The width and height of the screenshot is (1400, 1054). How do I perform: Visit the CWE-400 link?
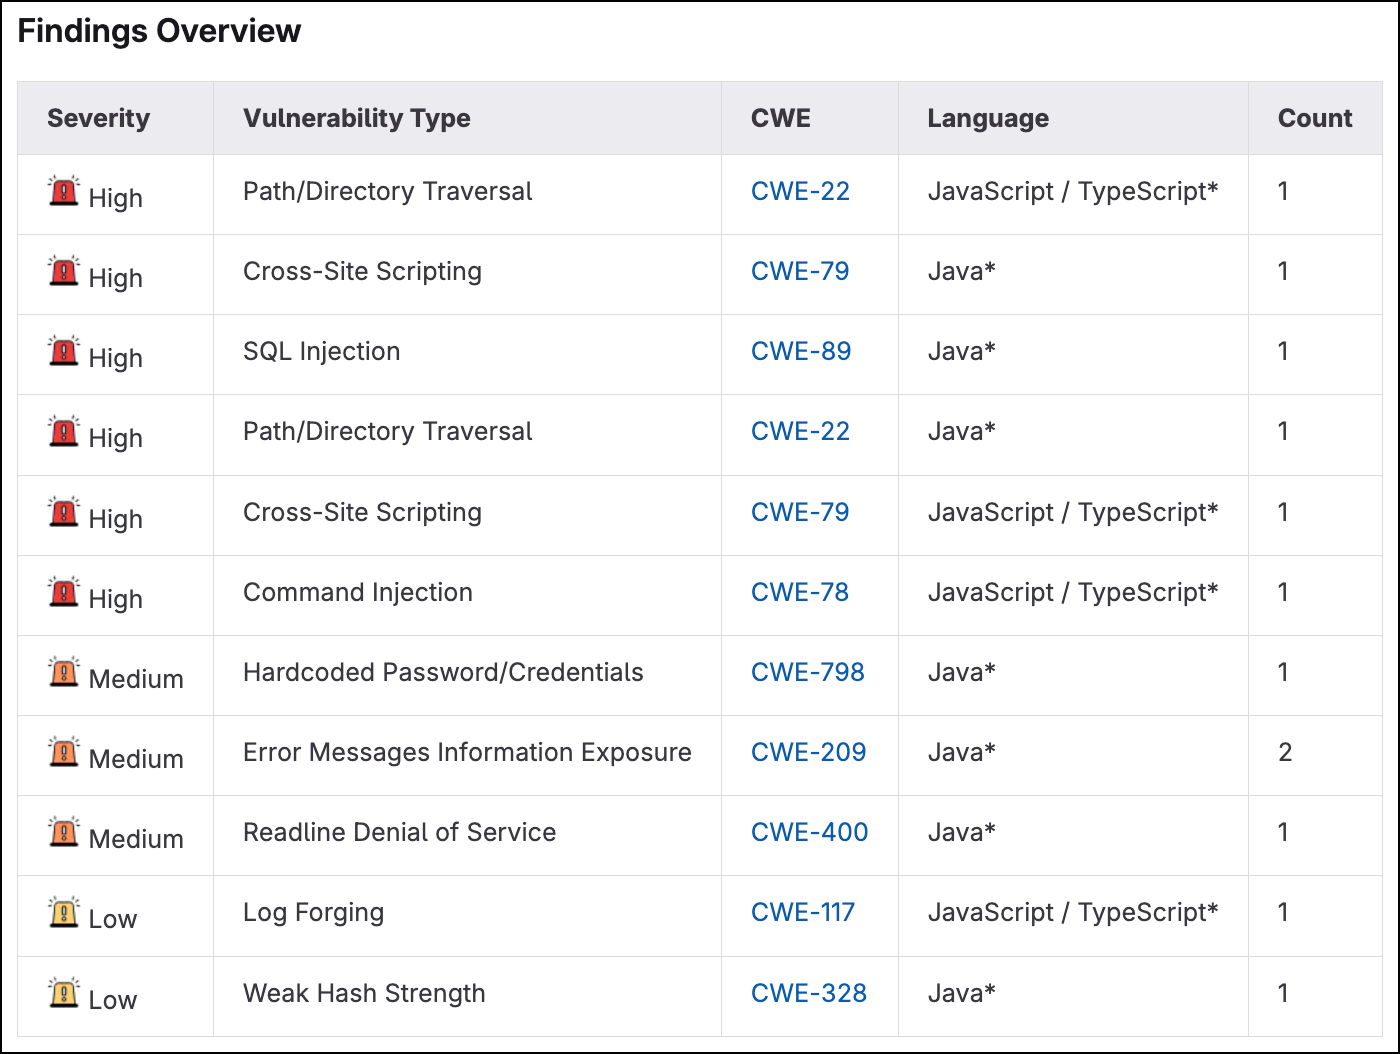click(809, 832)
